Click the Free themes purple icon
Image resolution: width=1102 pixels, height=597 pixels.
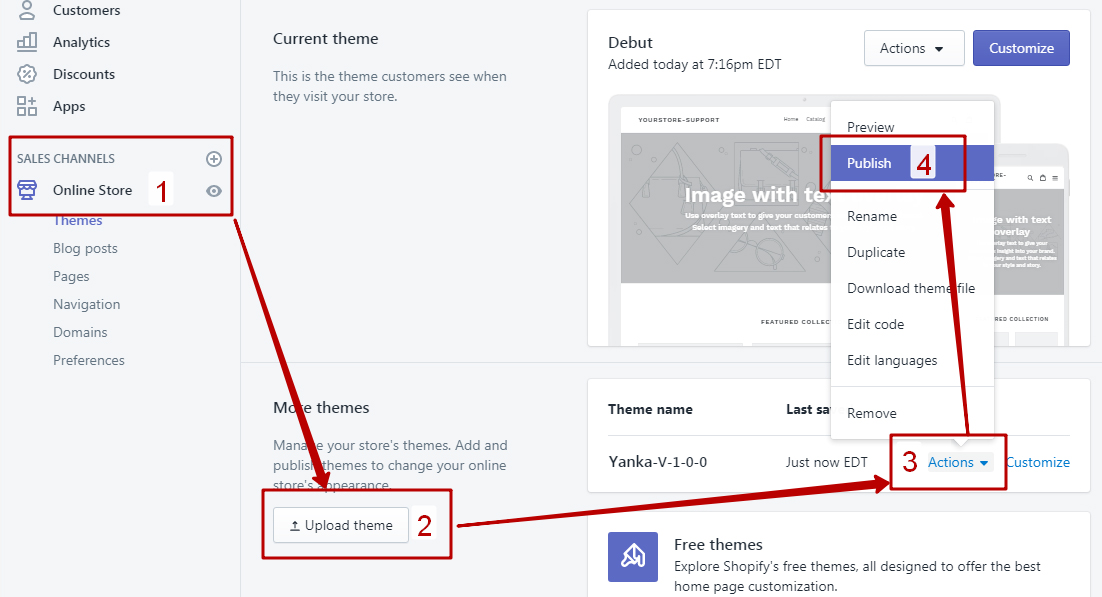pos(633,557)
